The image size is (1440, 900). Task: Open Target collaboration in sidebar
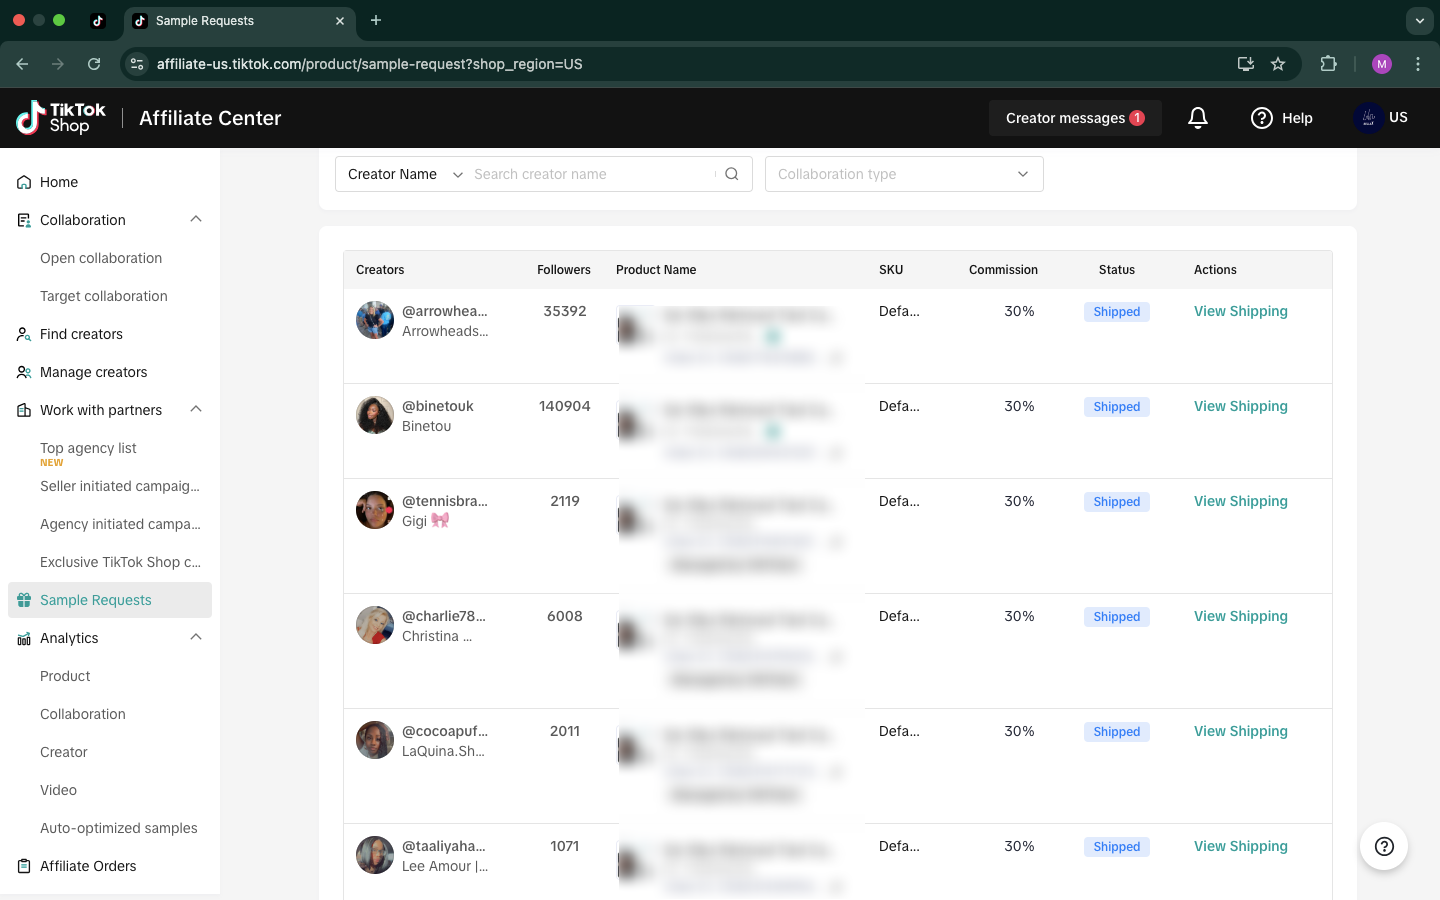[104, 296]
